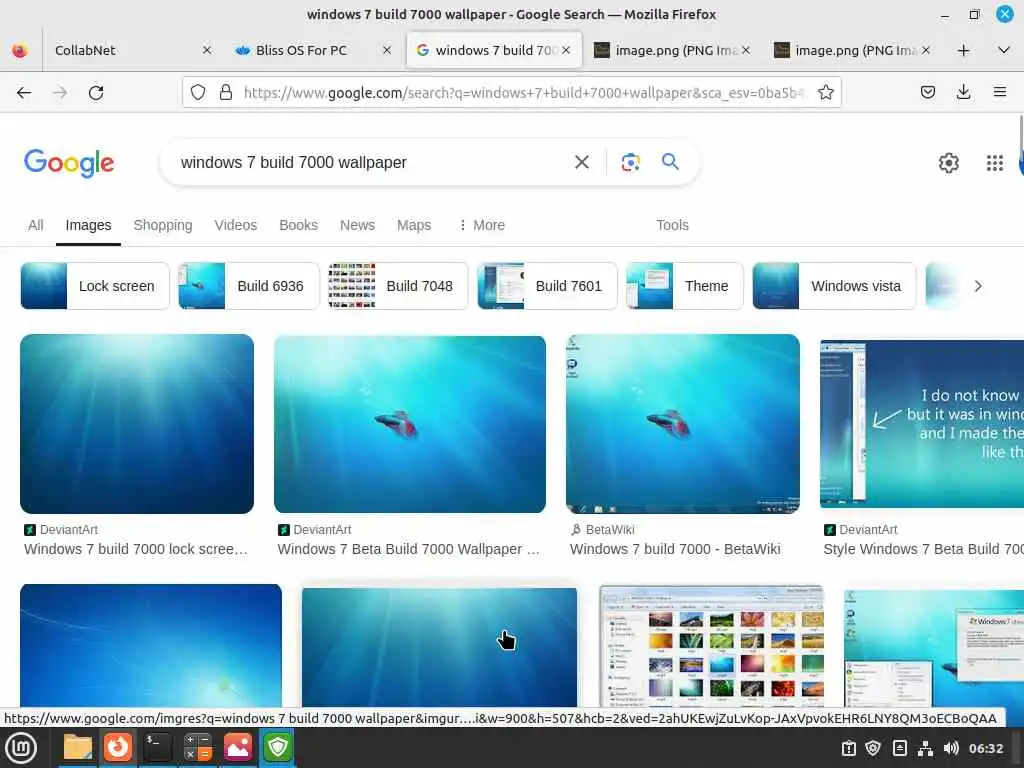Close the Bliss OS For PC tab
The width and height of the screenshot is (1024, 768).
(x=387, y=50)
